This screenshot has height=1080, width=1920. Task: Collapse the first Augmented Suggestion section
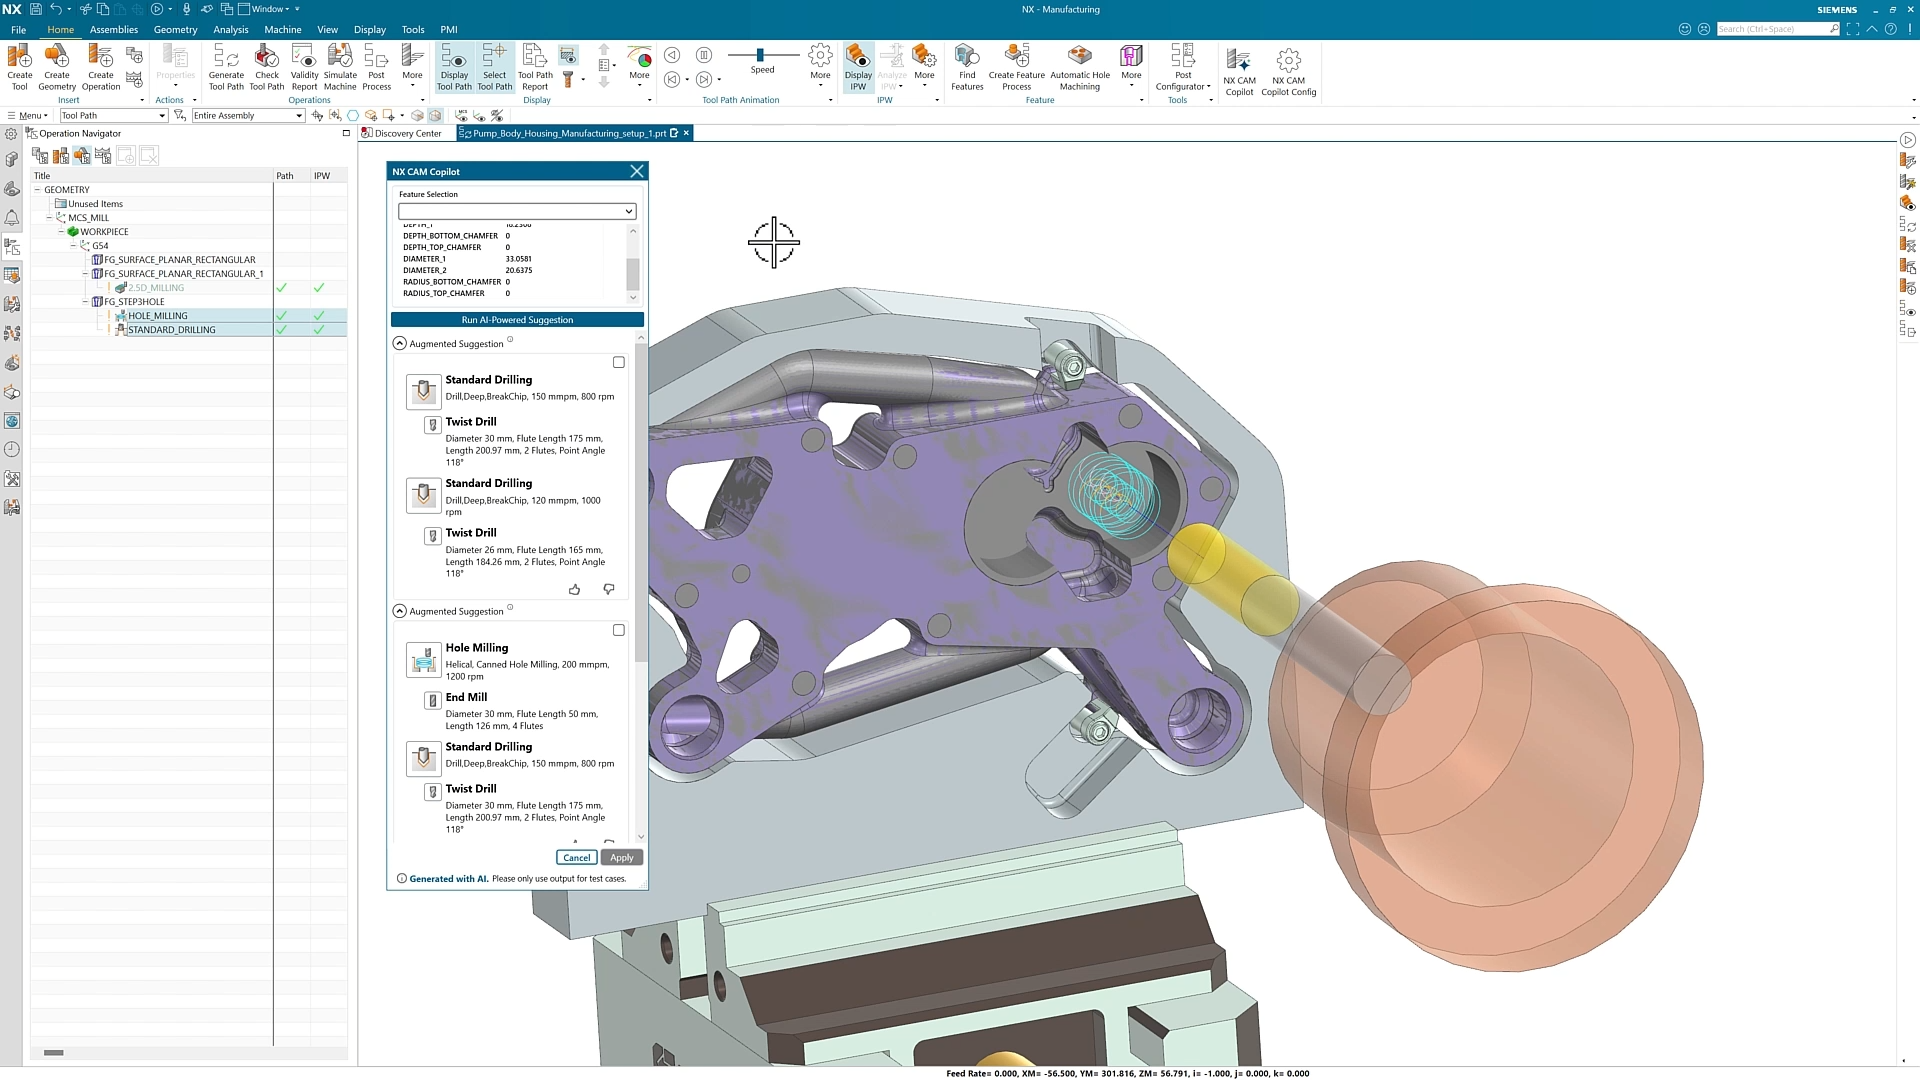pos(400,343)
